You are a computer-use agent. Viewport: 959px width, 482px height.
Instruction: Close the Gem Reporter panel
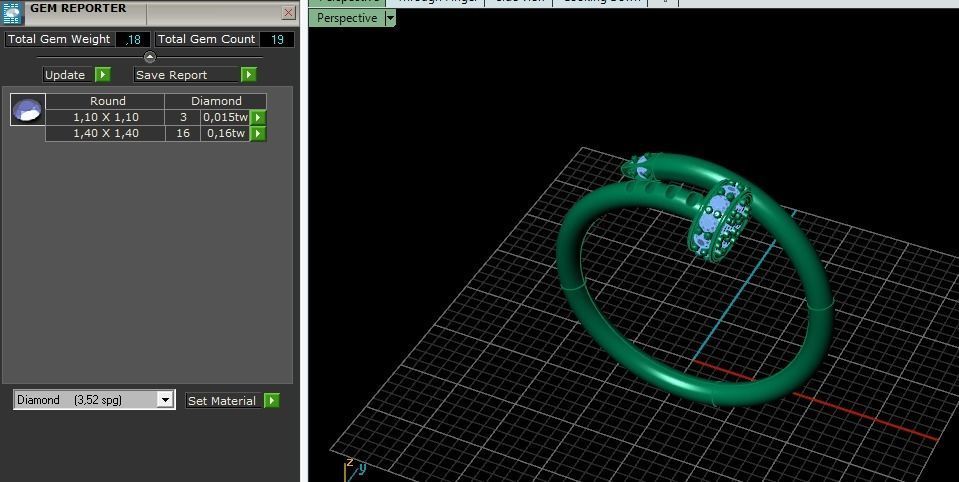(x=289, y=12)
